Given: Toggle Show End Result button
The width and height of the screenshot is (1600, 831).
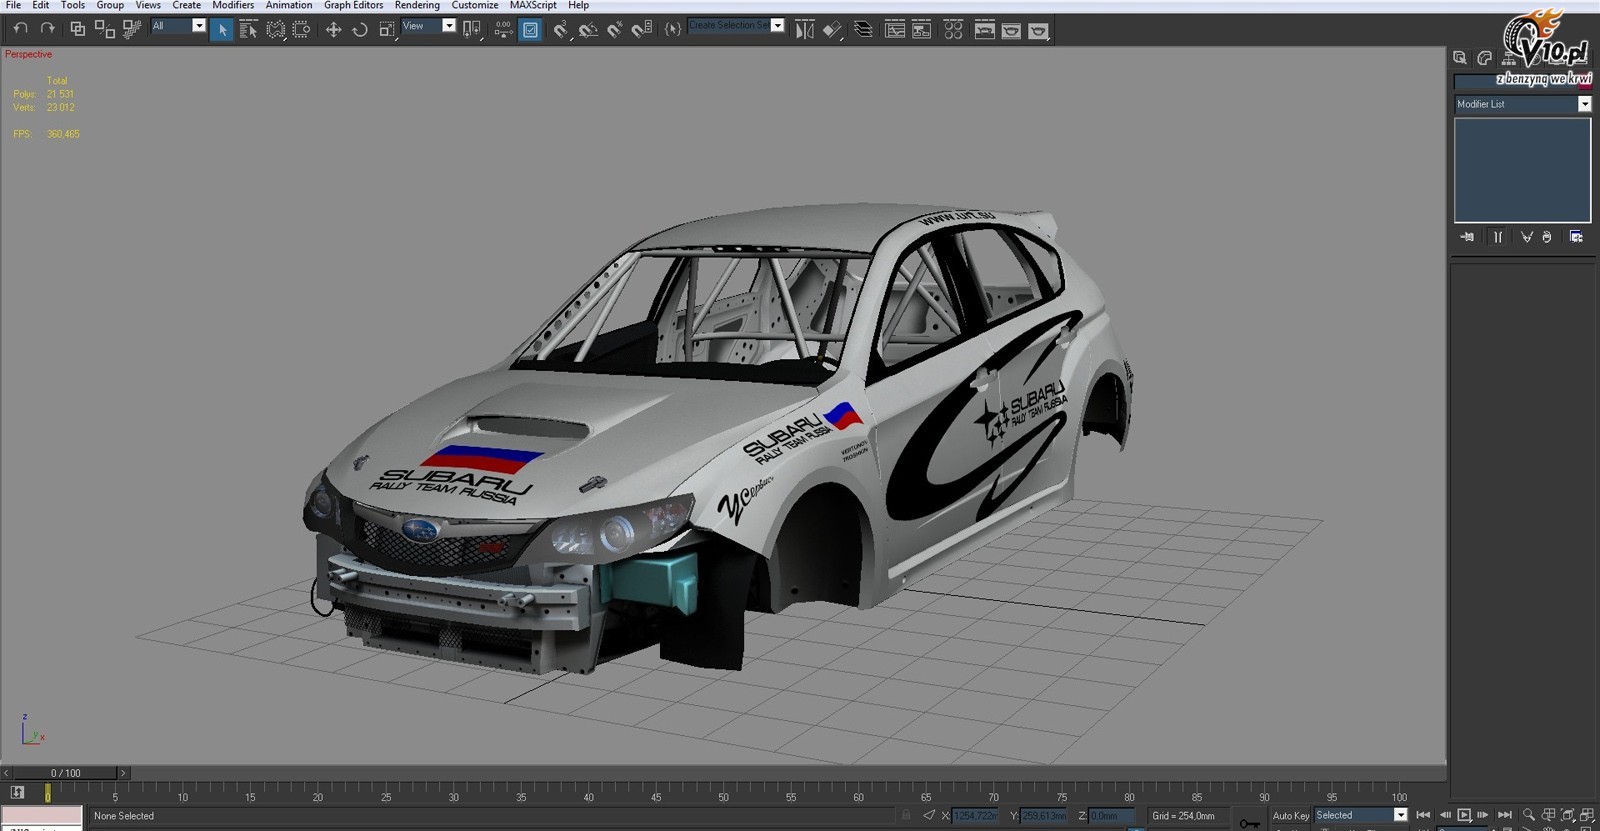Looking at the screenshot, I should (1498, 237).
